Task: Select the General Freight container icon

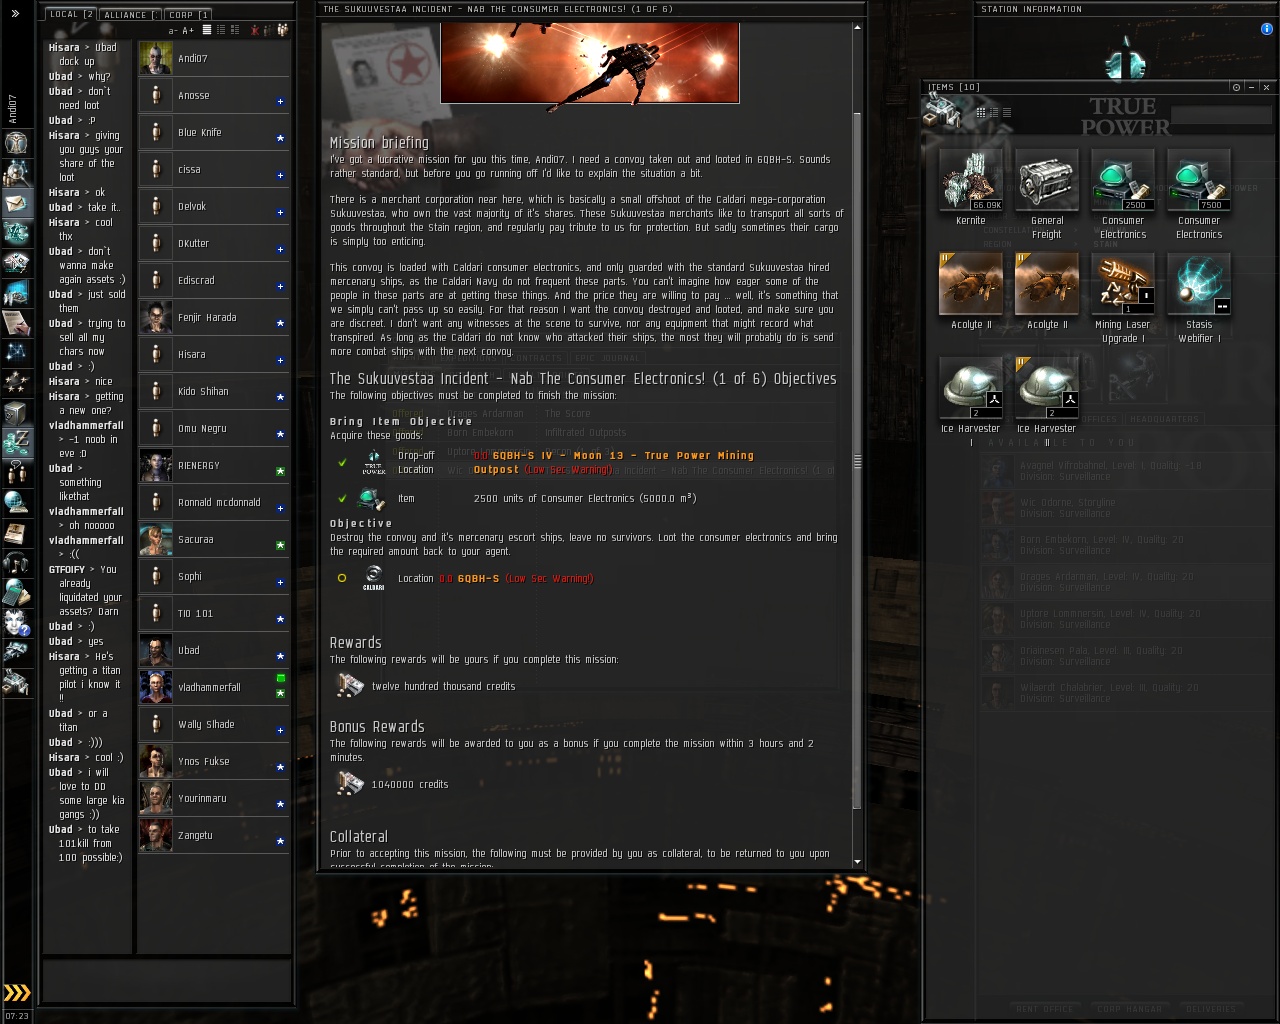Action: click(x=1047, y=180)
